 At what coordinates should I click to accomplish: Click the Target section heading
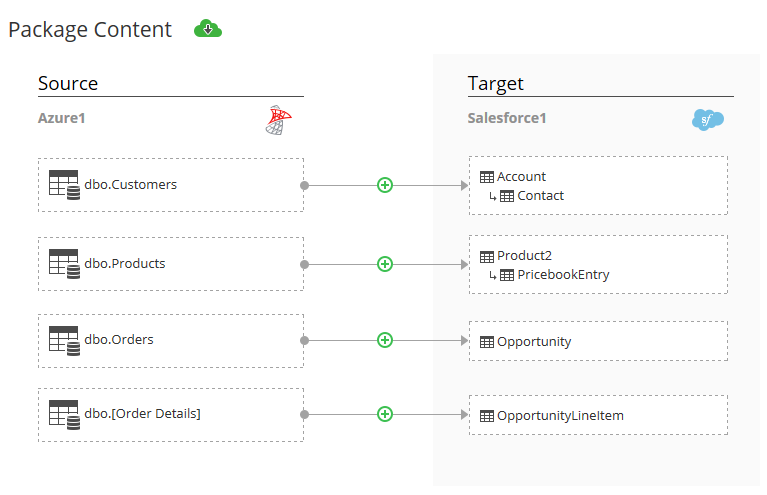[x=496, y=84]
